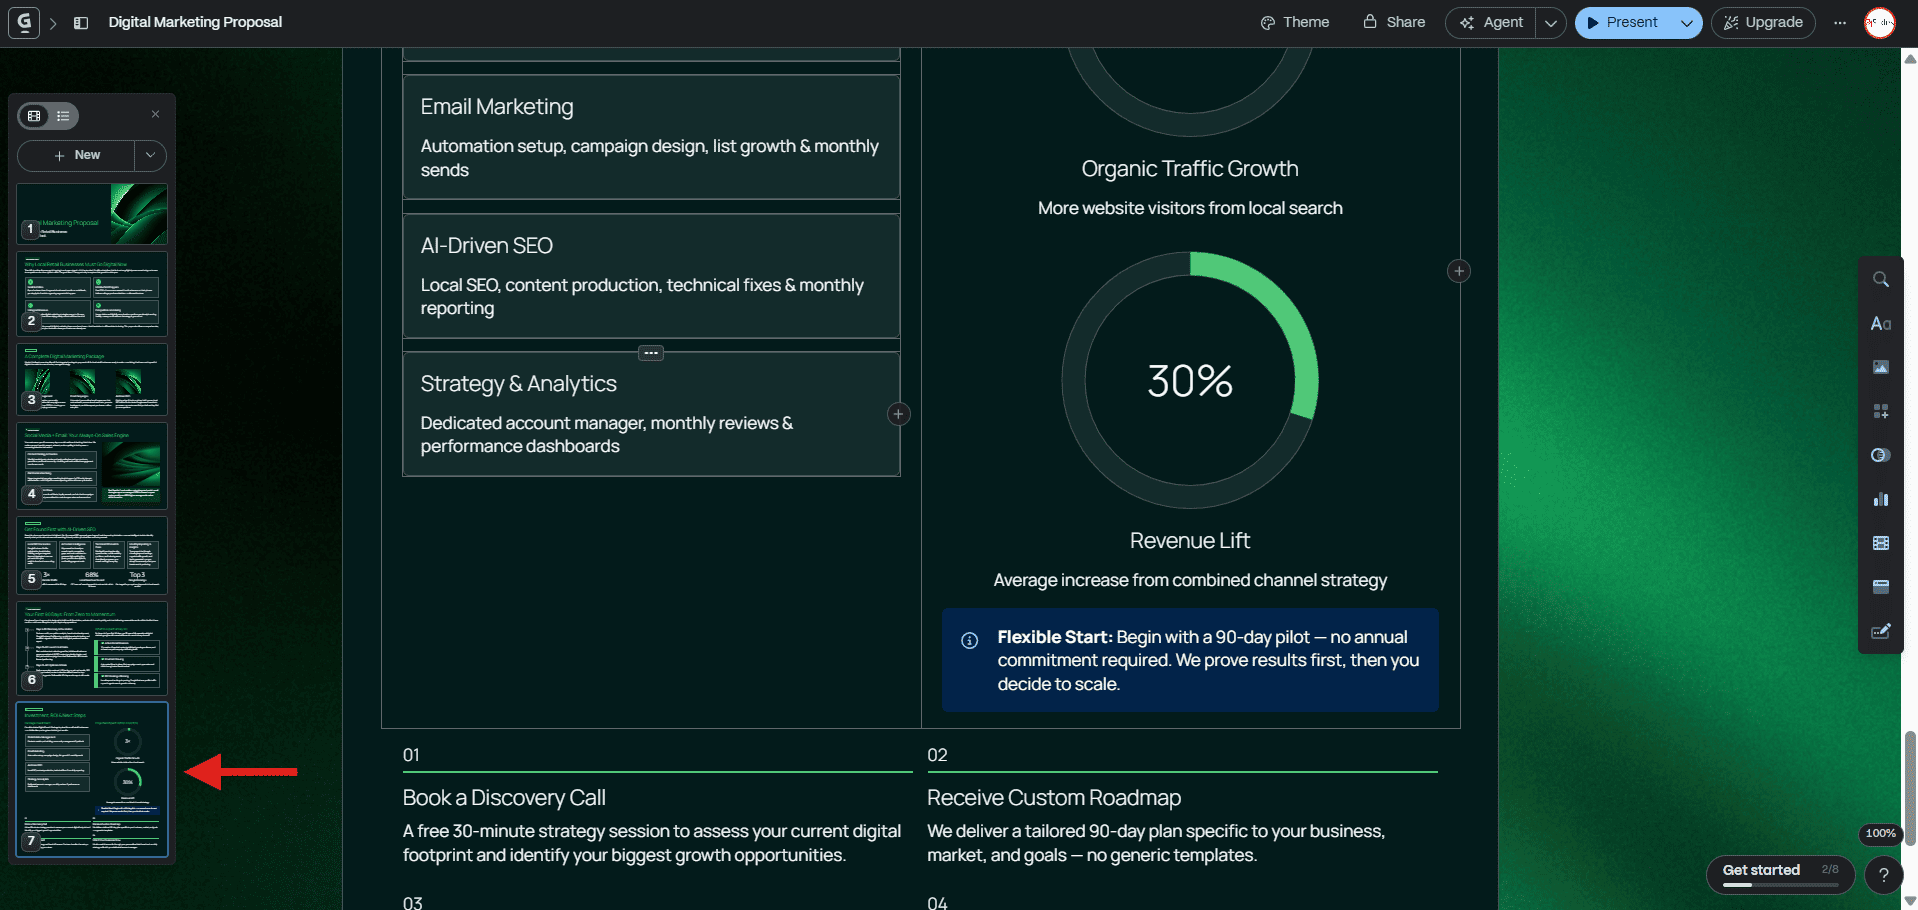Click the AI-Driven SEO description text
The height and width of the screenshot is (910, 1918).
coord(642,297)
